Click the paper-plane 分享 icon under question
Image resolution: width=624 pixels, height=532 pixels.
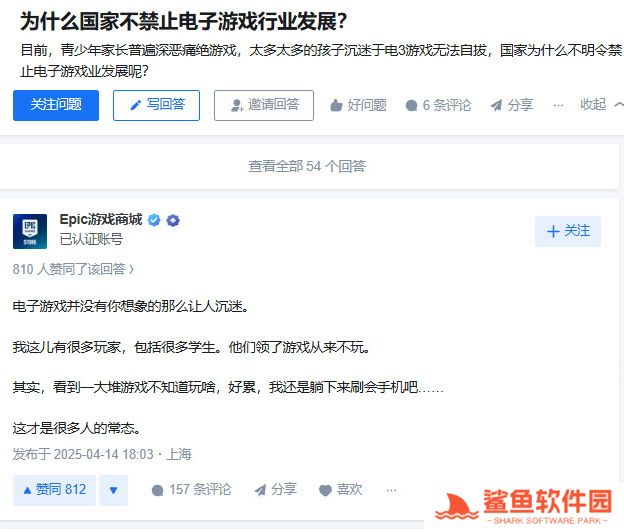click(496, 105)
